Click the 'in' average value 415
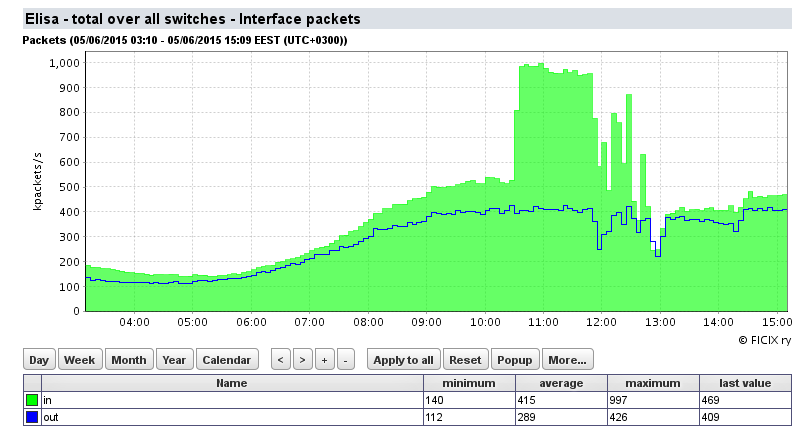The height and width of the screenshot is (439, 796). [x=526, y=400]
